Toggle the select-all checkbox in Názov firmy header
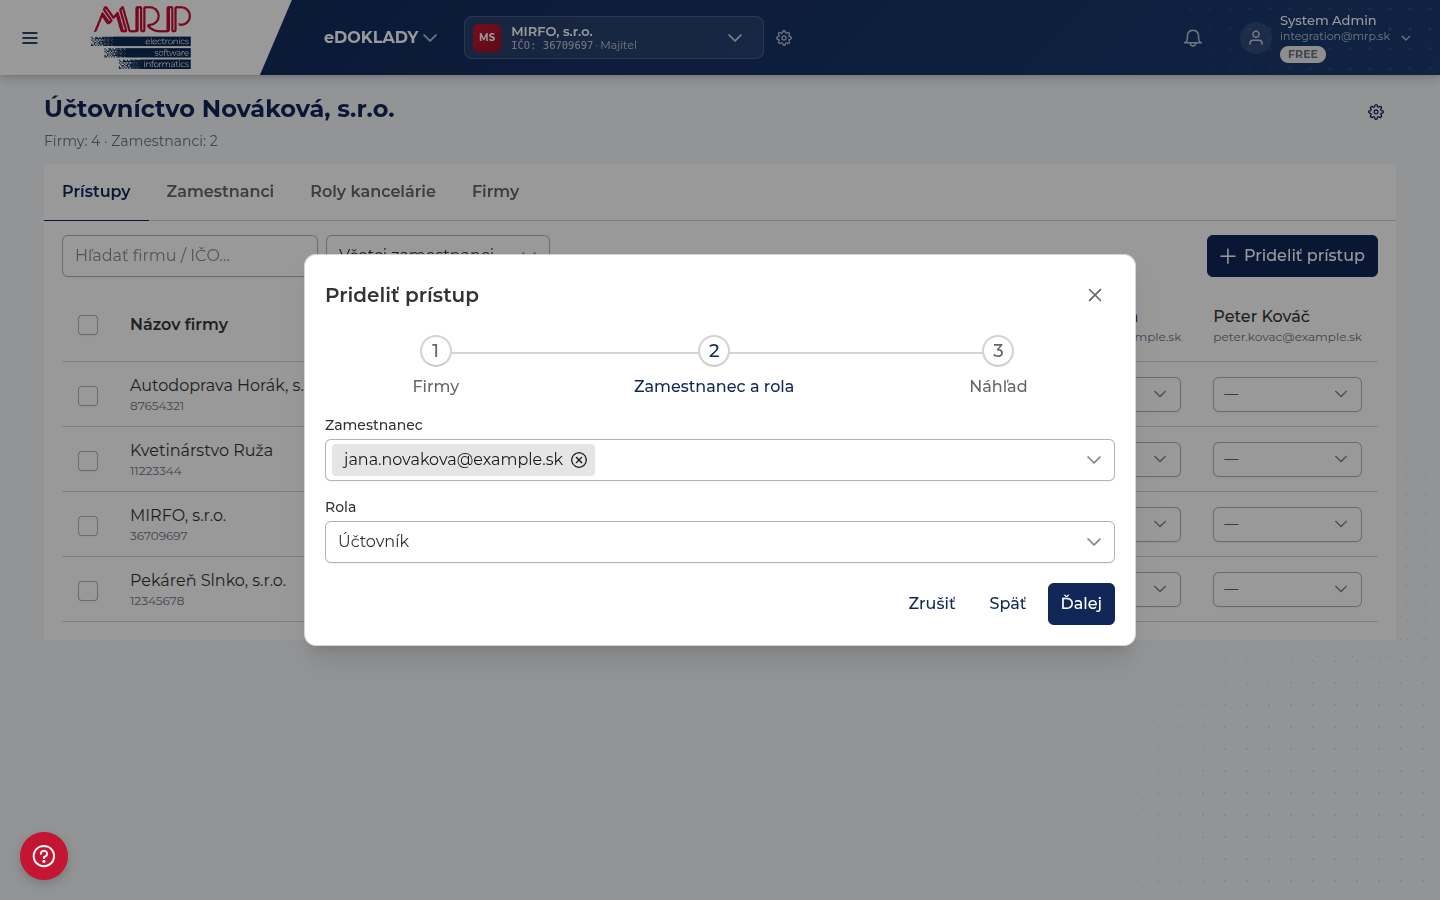This screenshot has width=1440, height=900. (x=88, y=325)
